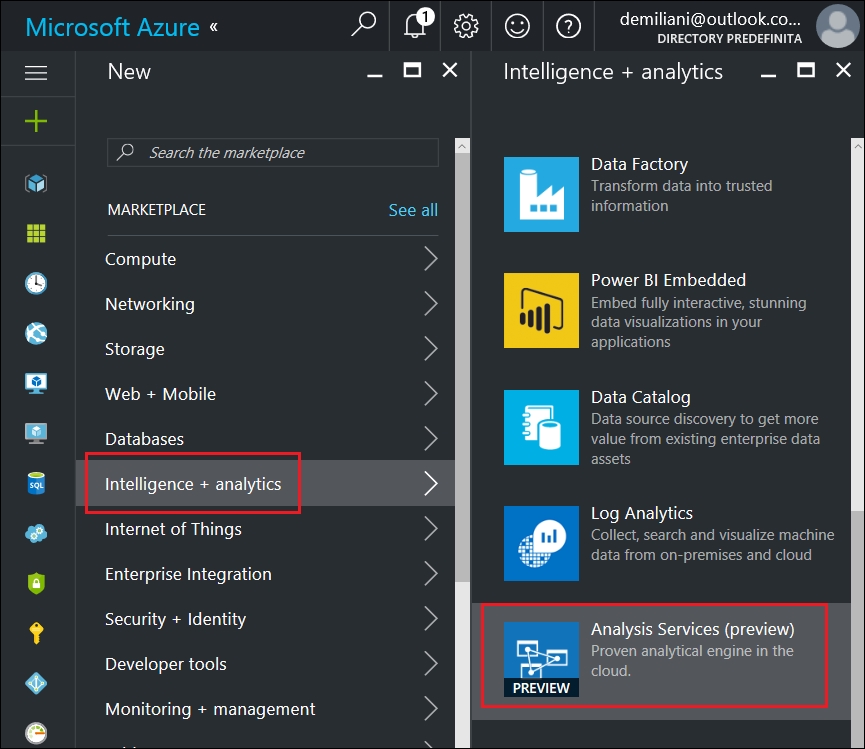Open the settings gear in top bar
865x749 pixels.
pos(466,26)
